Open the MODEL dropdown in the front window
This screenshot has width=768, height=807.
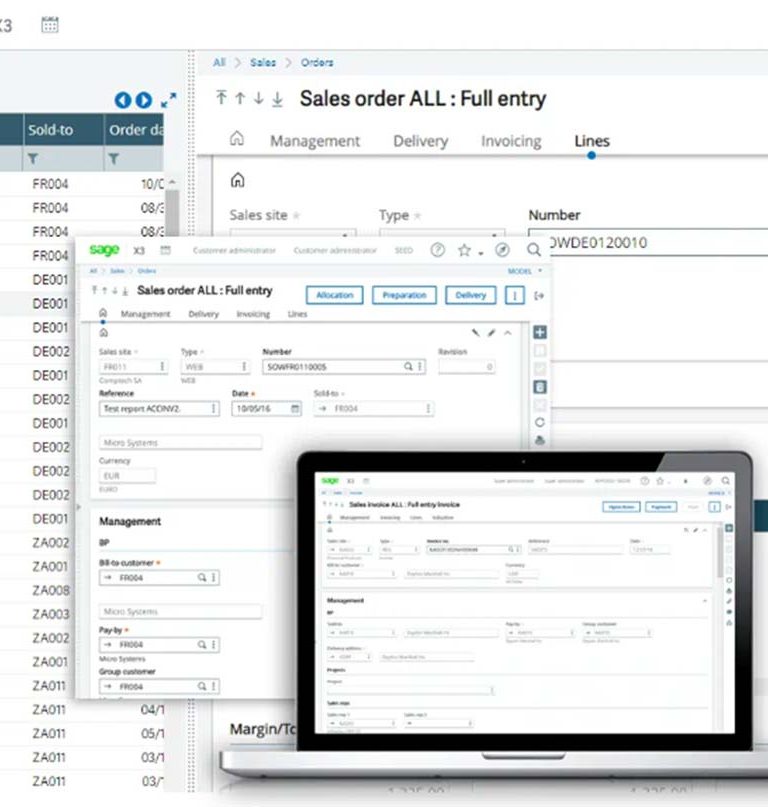tap(525, 271)
